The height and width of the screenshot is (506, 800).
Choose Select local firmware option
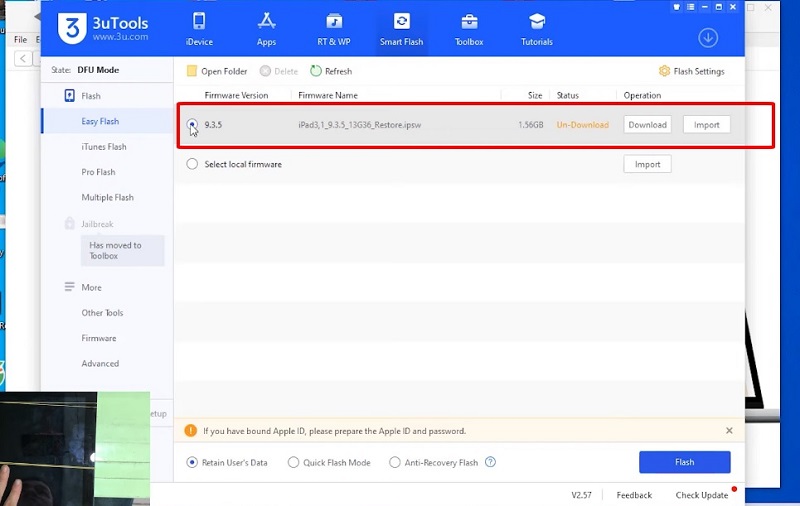pos(192,164)
